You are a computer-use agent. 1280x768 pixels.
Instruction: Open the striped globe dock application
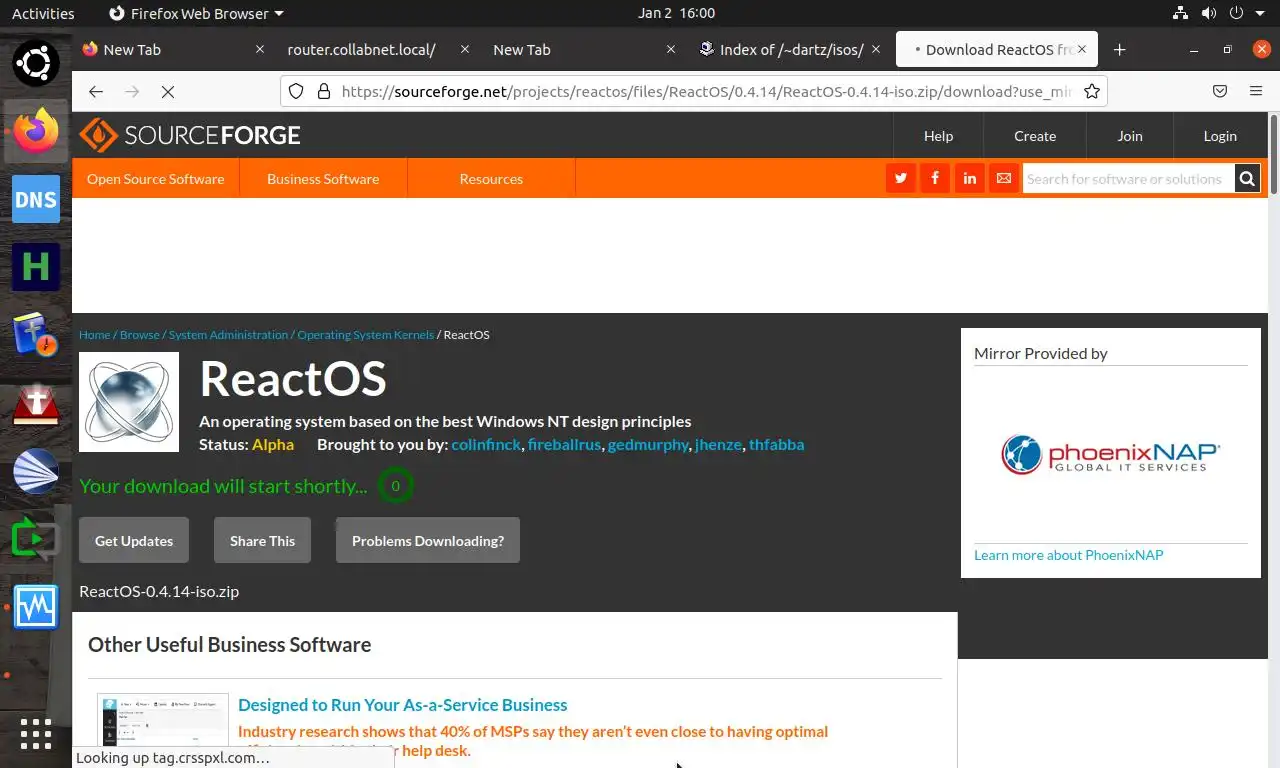pyautogui.click(x=36, y=471)
